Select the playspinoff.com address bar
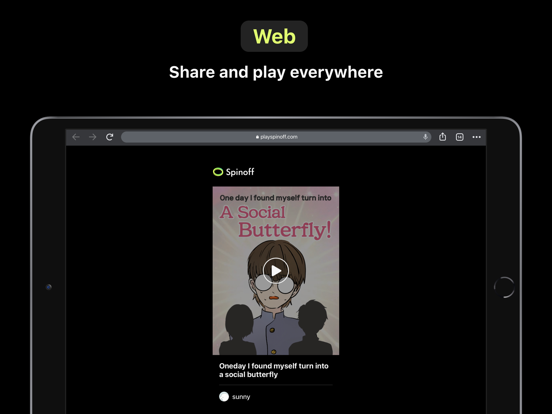 tap(276, 137)
